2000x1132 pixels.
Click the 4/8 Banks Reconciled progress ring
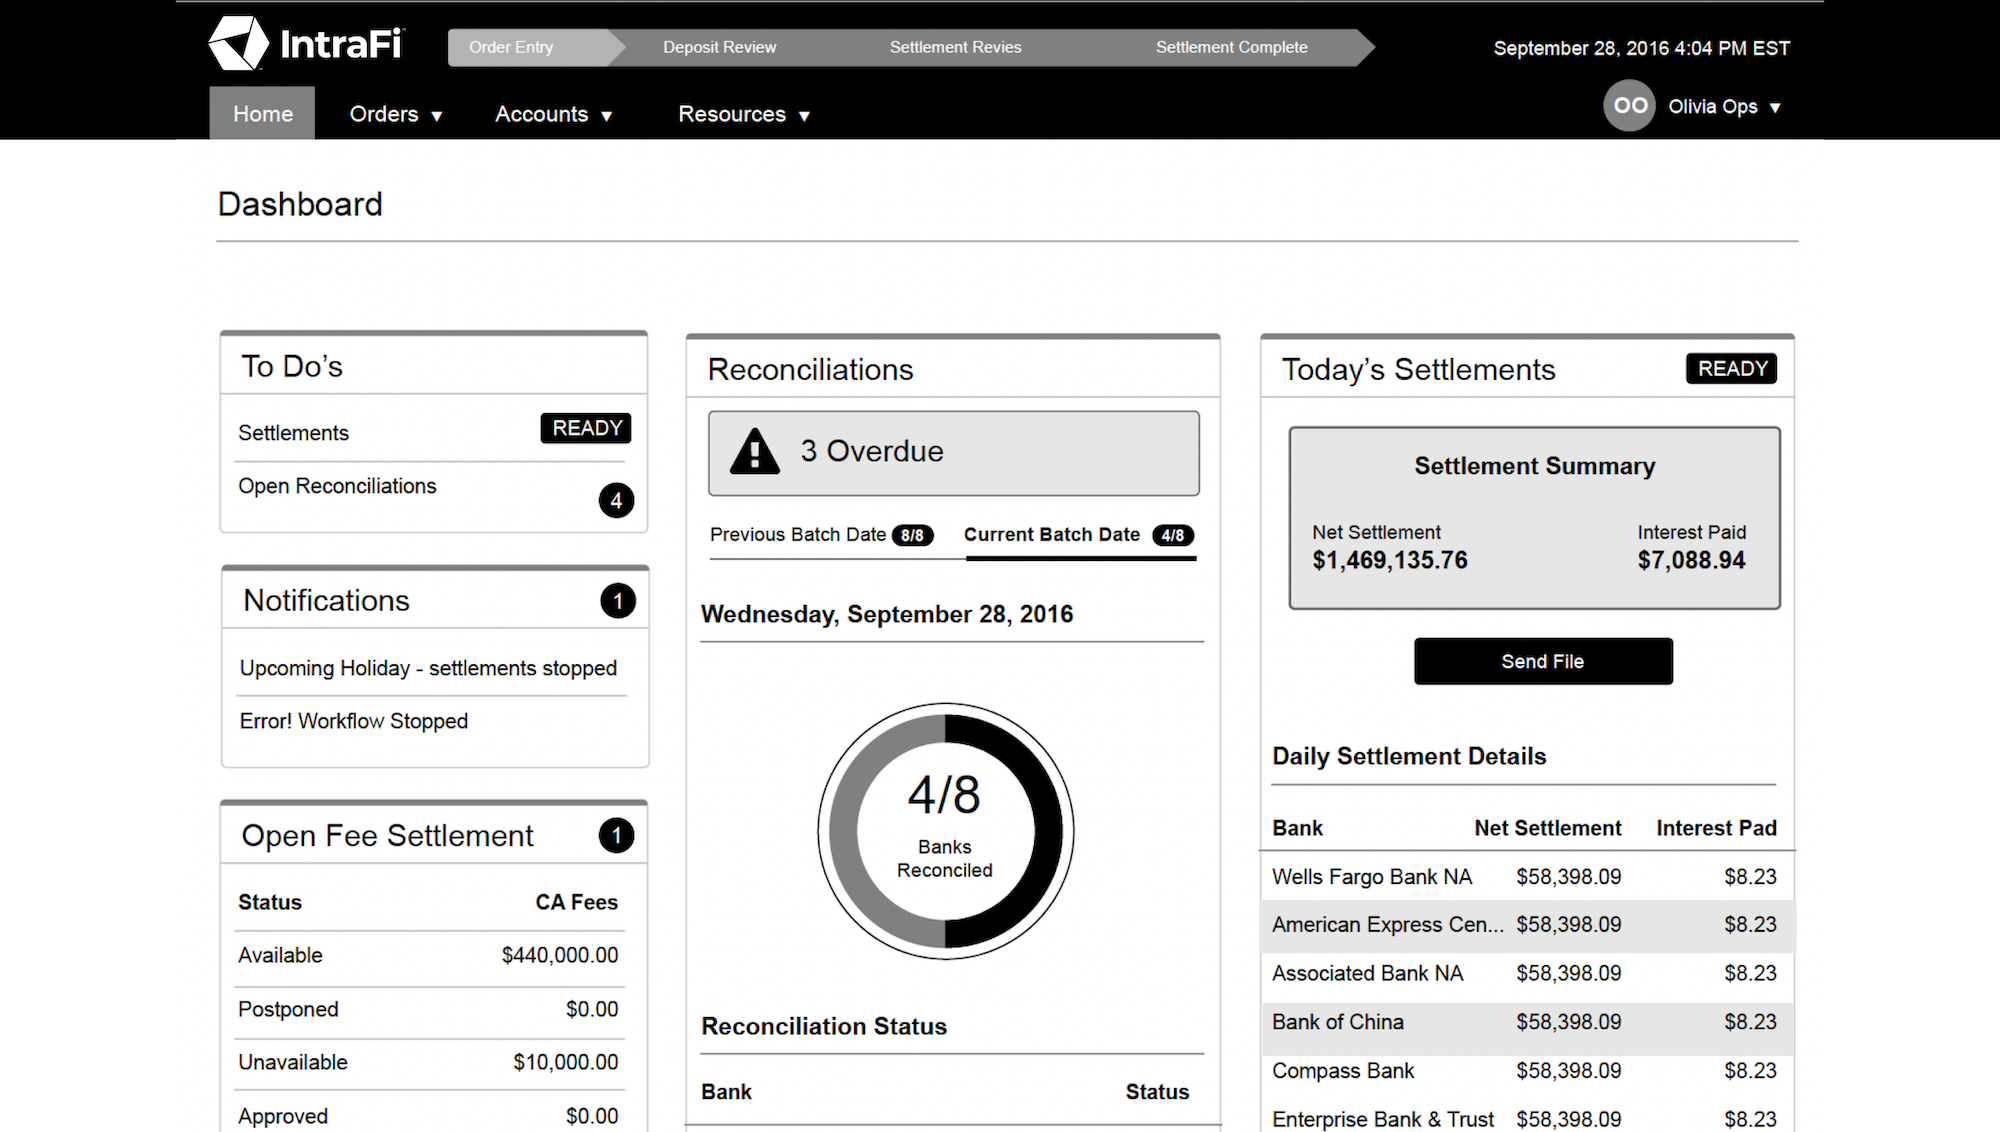tap(945, 831)
